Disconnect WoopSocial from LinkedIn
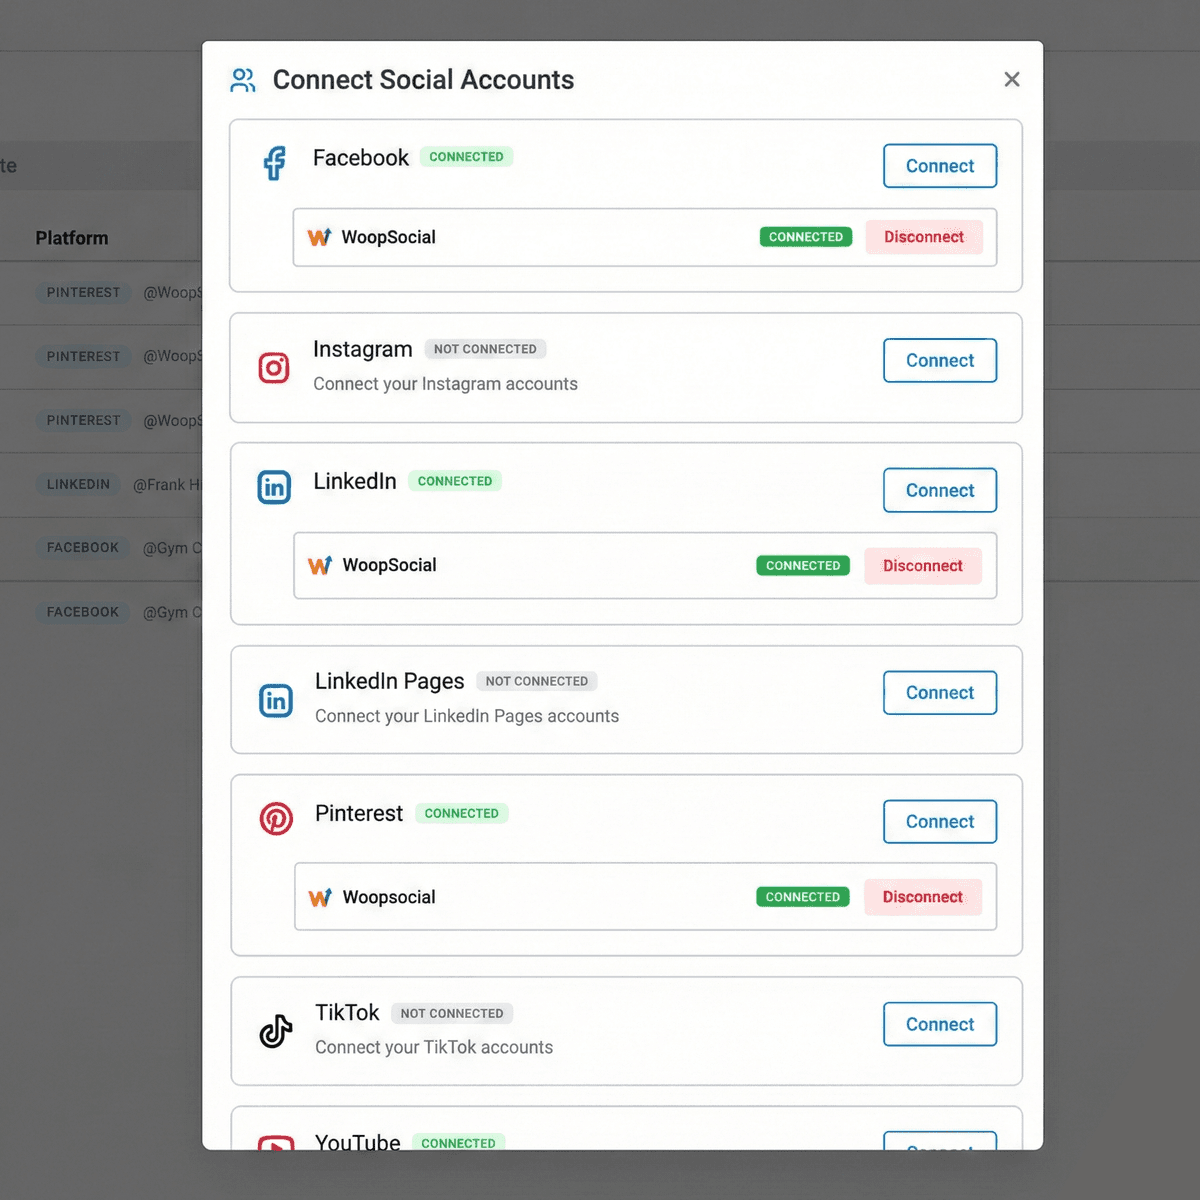The height and width of the screenshot is (1200, 1200). [922, 565]
